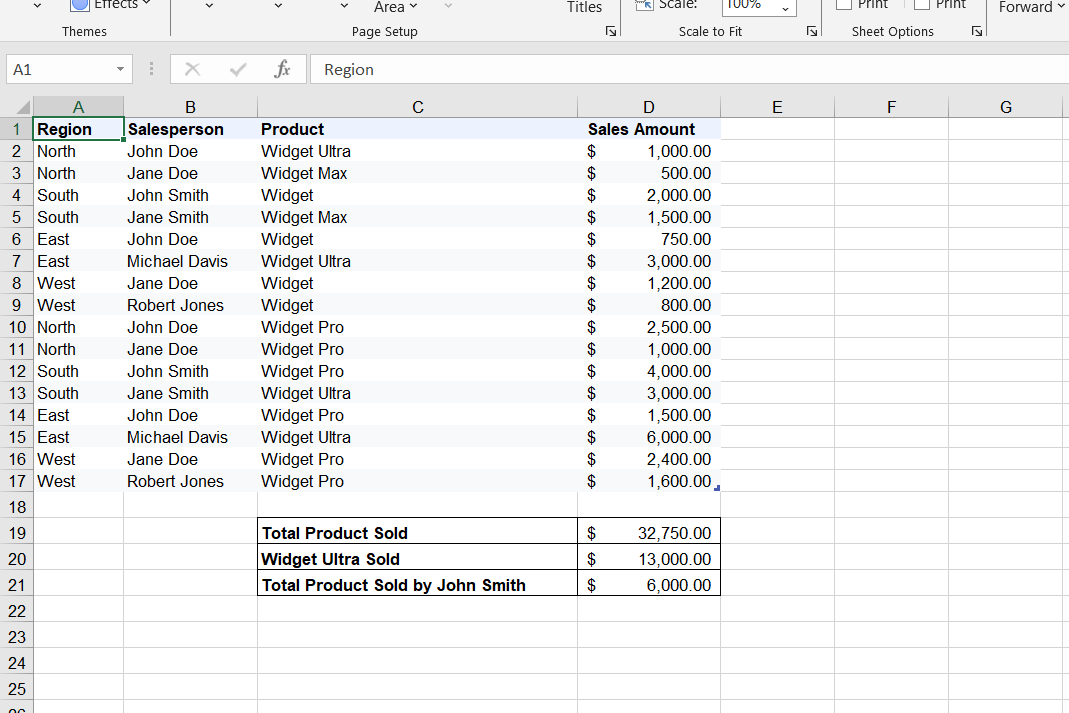The height and width of the screenshot is (713, 1069).
Task: Click the Cancel X icon in formula bar
Action: pos(192,69)
